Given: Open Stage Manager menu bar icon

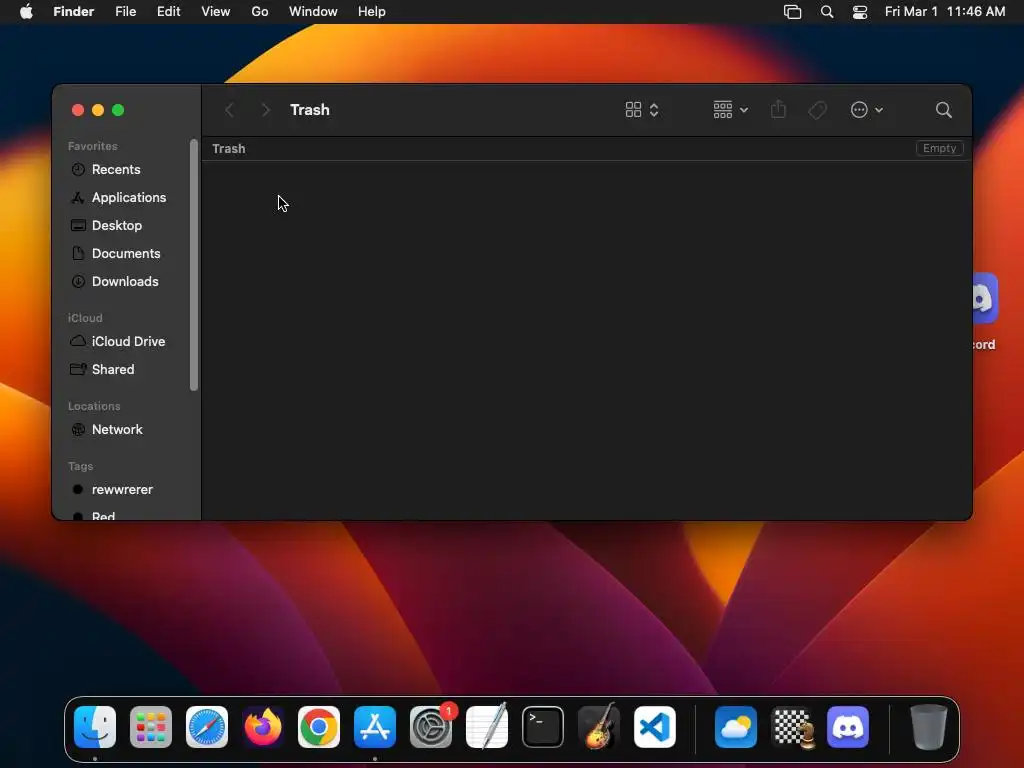Looking at the screenshot, I should coord(792,12).
